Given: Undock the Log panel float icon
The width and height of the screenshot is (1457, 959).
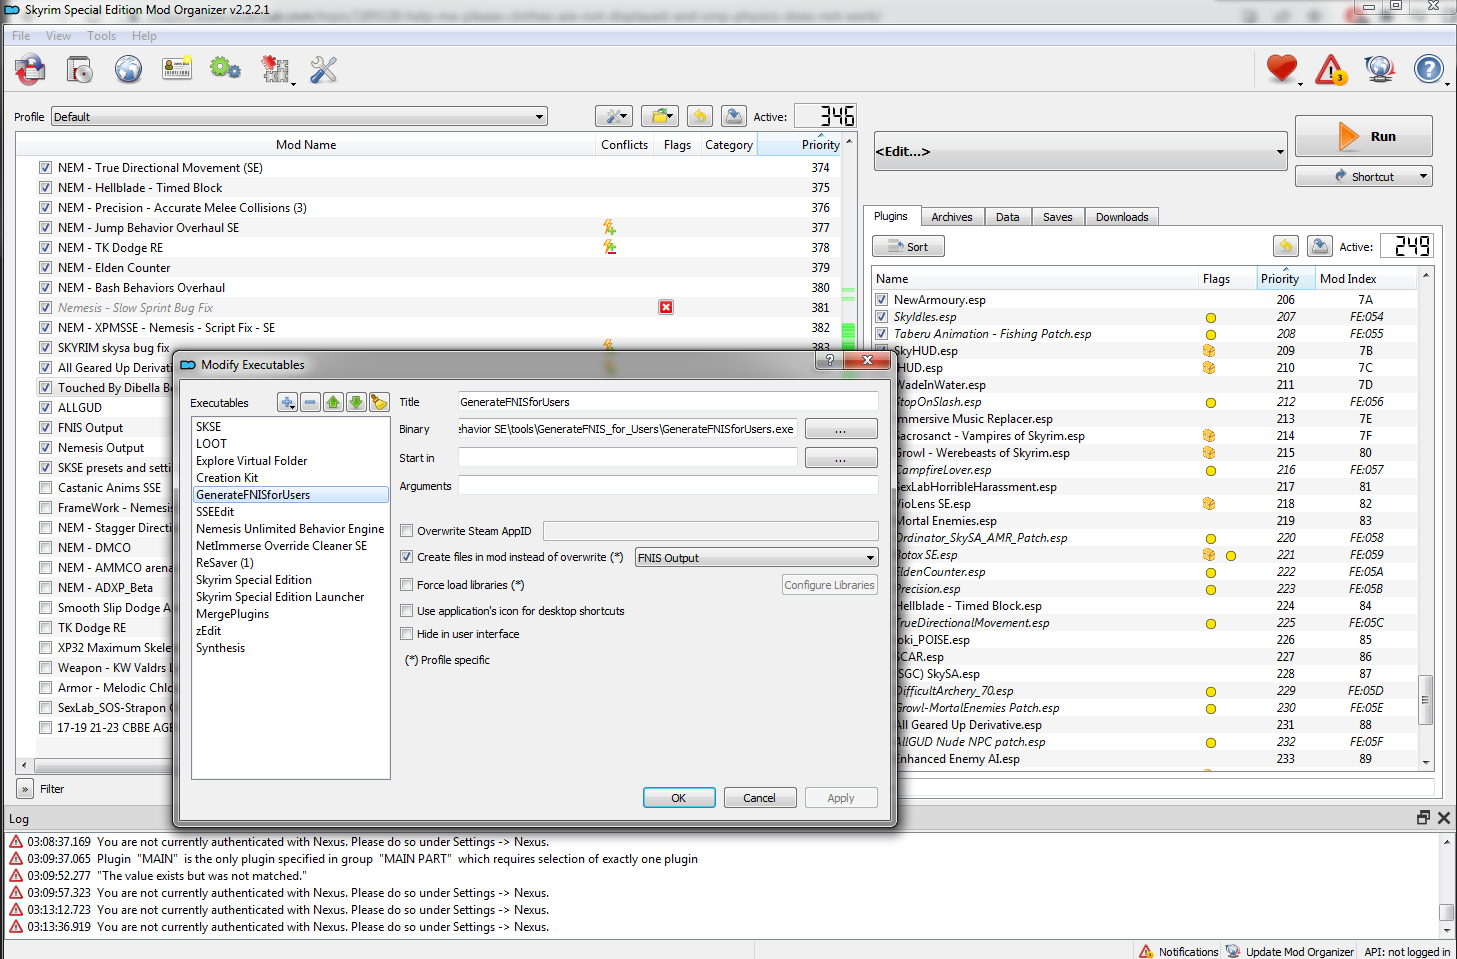Looking at the screenshot, I should tap(1423, 818).
